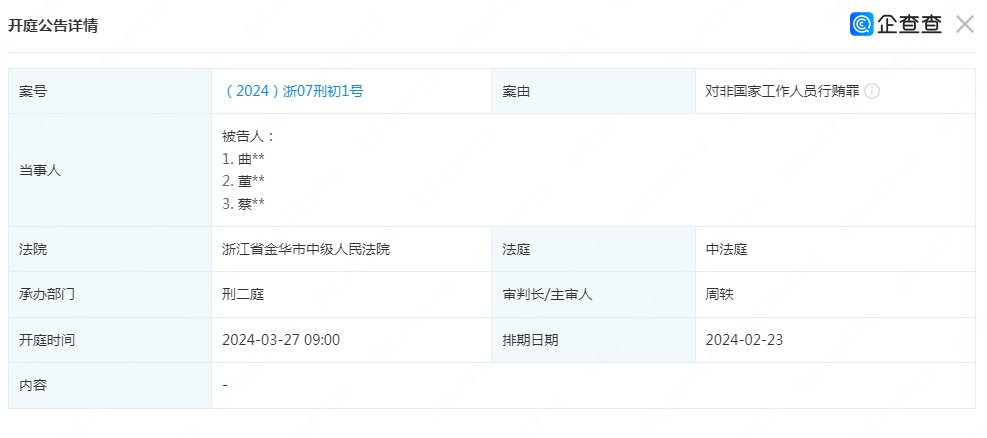Click the hearing time 2024-03-27 09:00
987x438 pixels.
pyautogui.click(x=281, y=340)
